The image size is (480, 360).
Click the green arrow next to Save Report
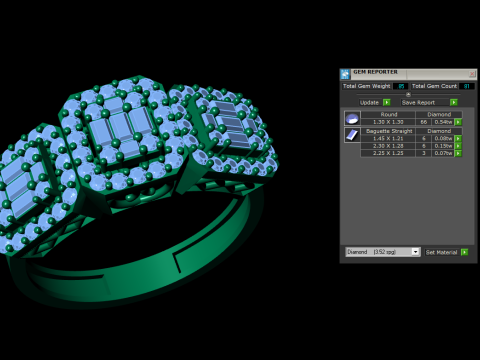453,102
